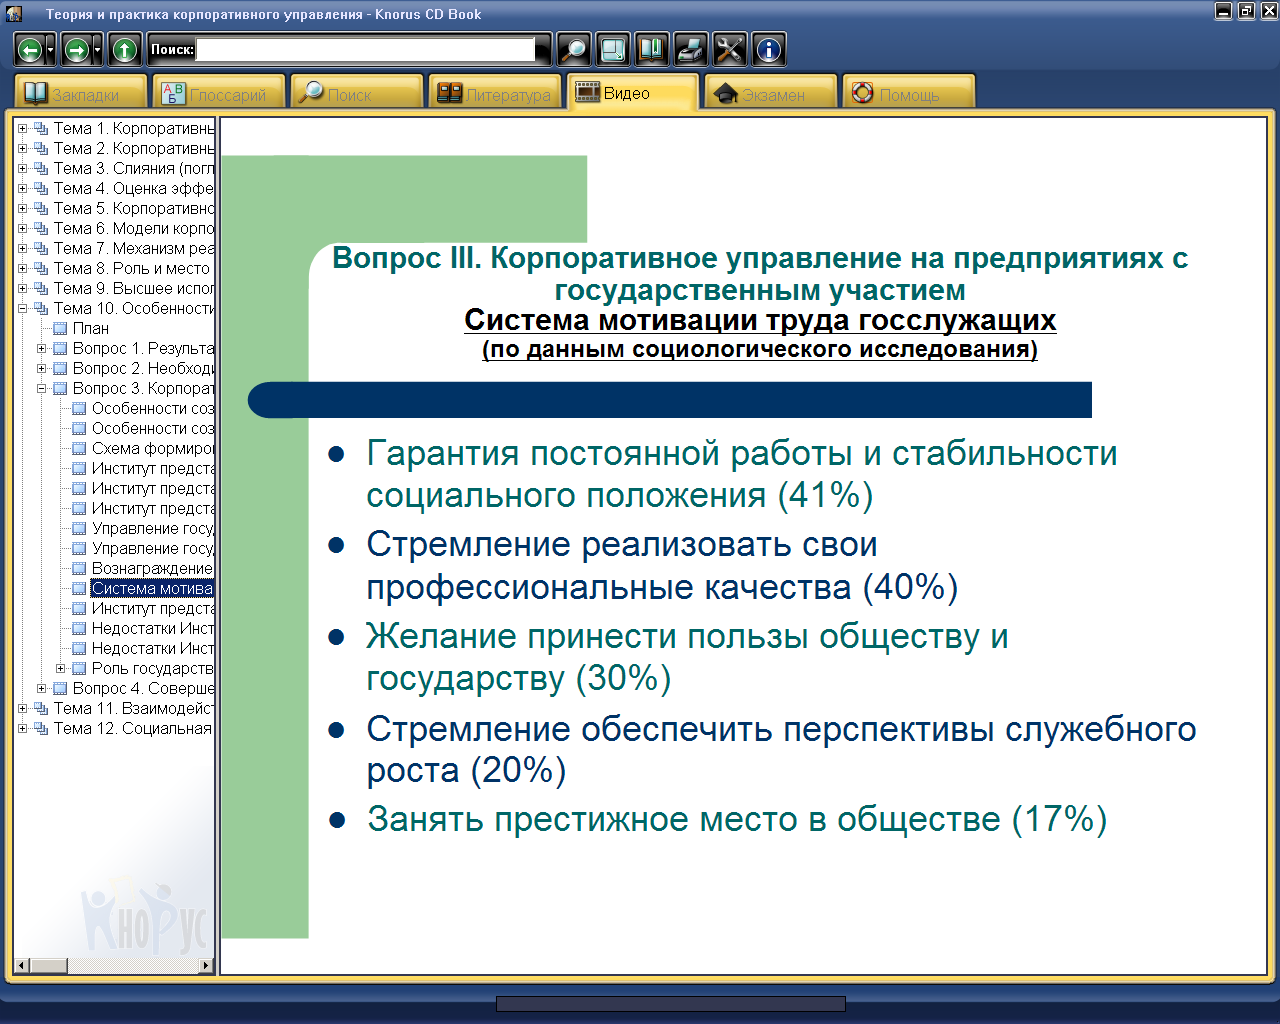1280x1024 pixels.
Task: Expand the Тема 2 tree node
Action: 22,148
